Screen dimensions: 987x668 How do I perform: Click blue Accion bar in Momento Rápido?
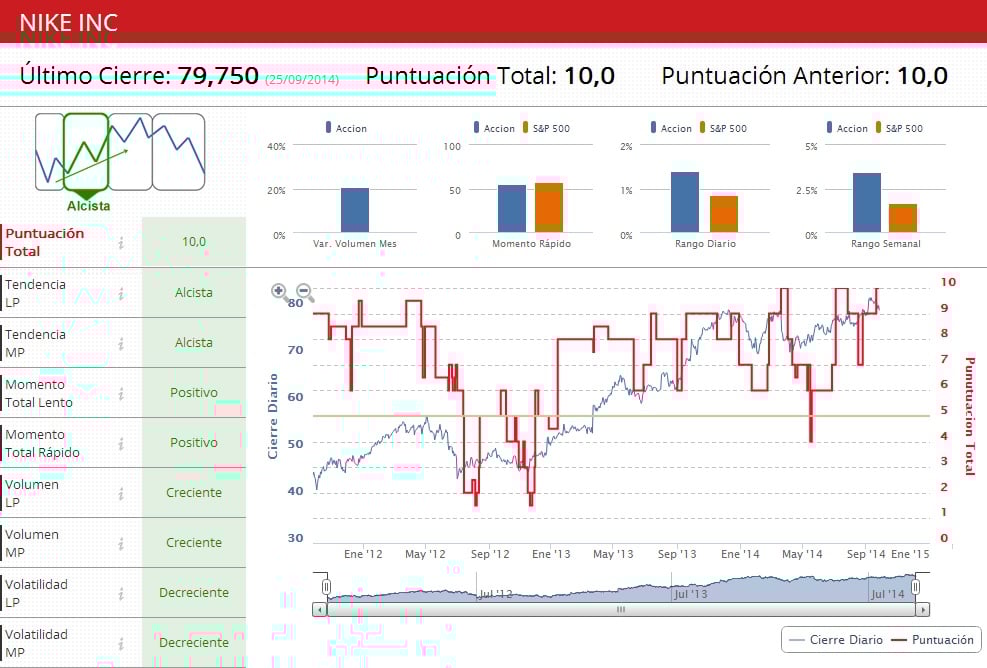click(512, 208)
